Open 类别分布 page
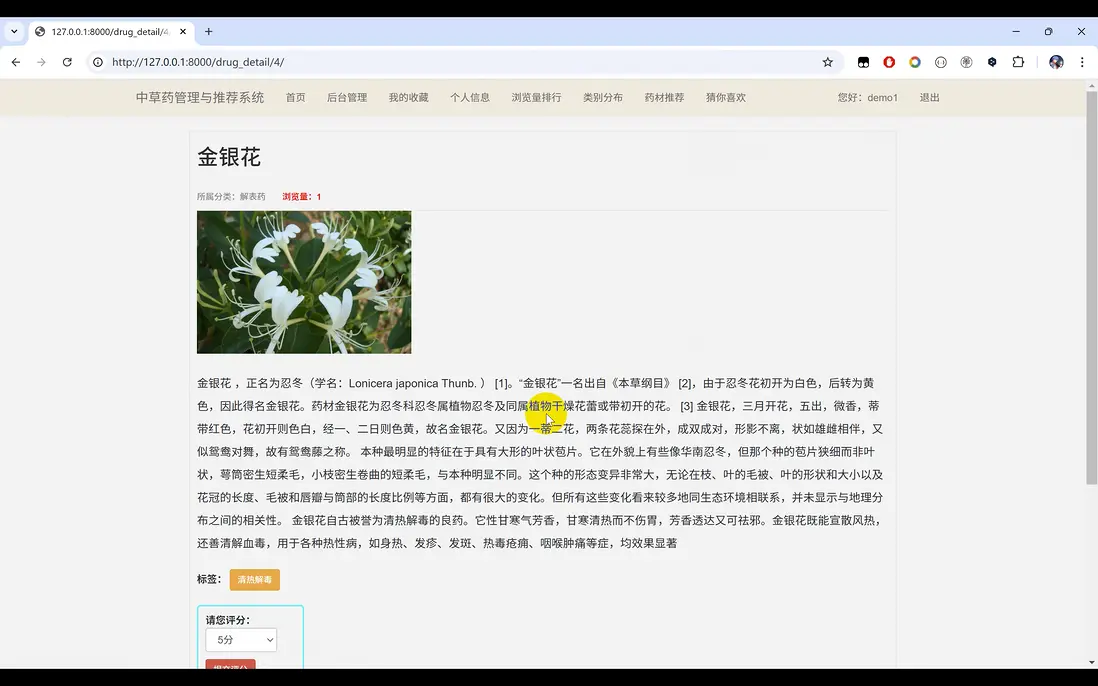Image resolution: width=1098 pixels, height=686 pixels. point(603,97)
